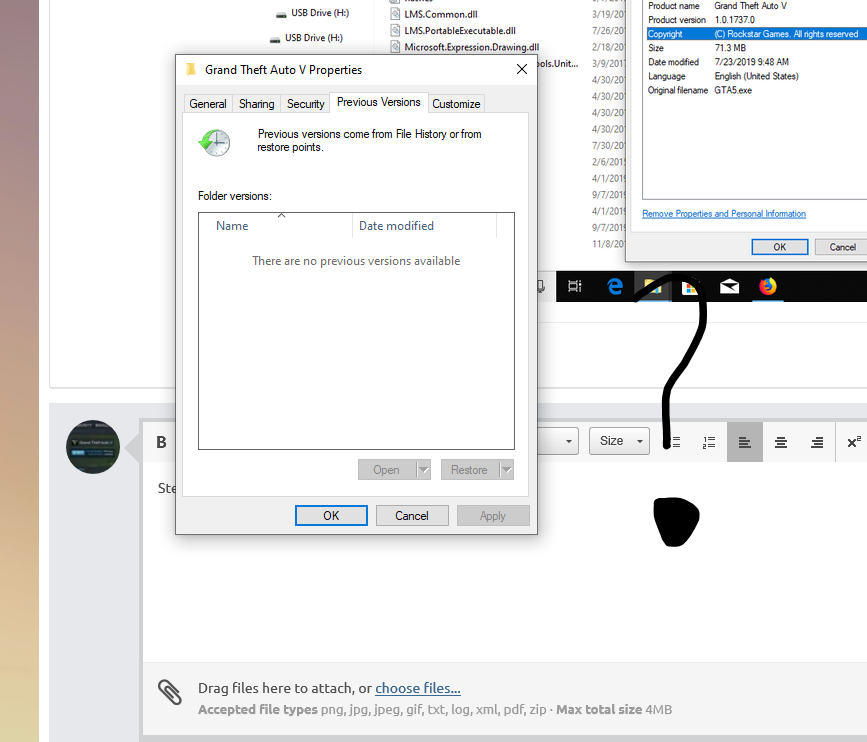Image resolution: width=867 pixels, height=742 pixels.
Task: Click Remove Properties and Personal Information link
Action: pyautogui.click(x=724, y=213)
